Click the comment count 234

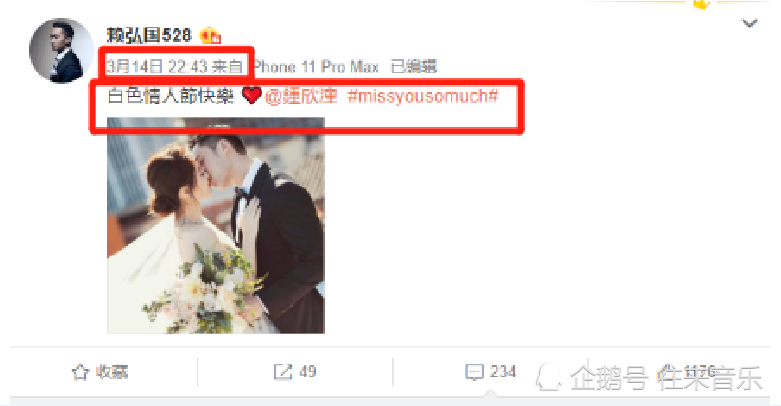(x=503, y=372)
